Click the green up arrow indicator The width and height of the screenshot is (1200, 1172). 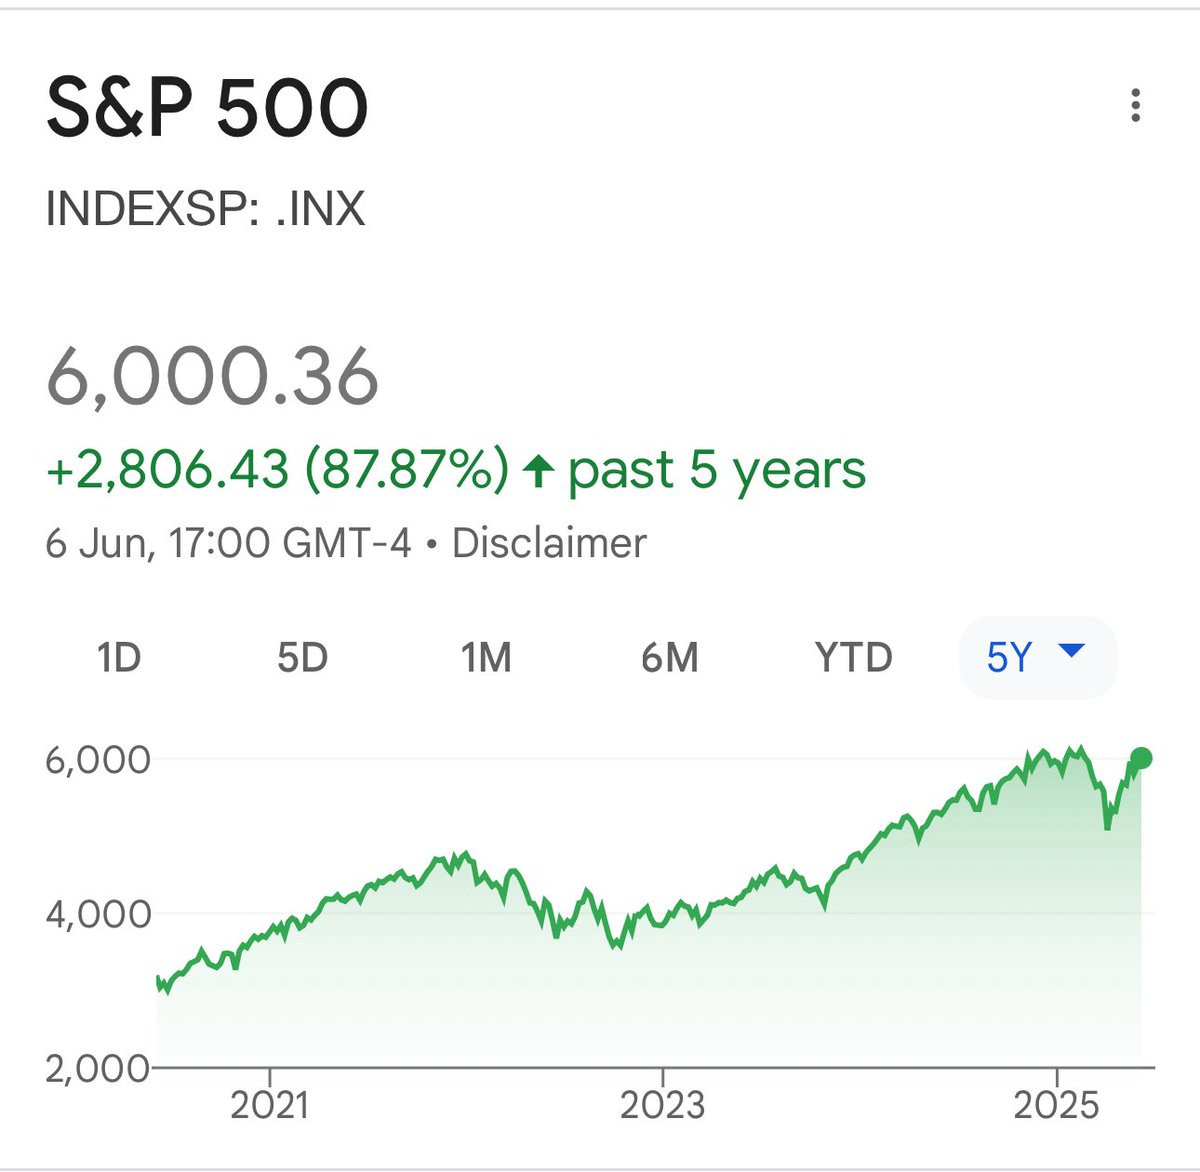point(539,470)
